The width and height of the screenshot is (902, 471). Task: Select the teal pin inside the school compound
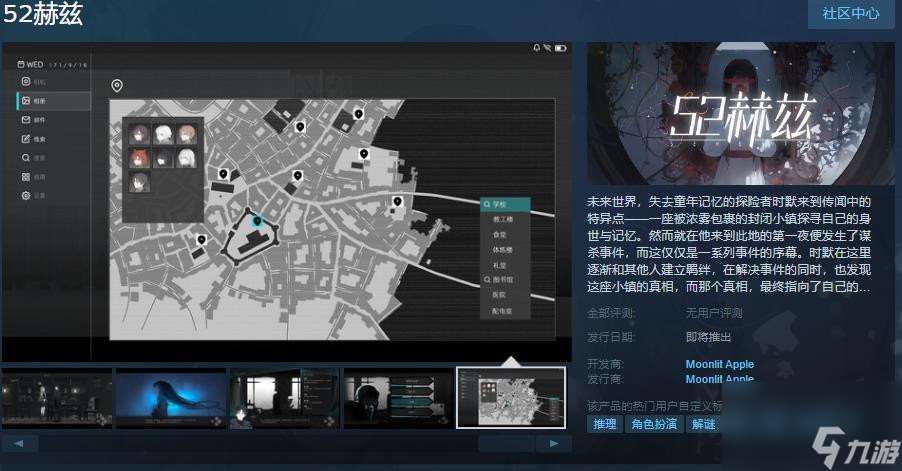pyautogui.click(x=257, y=220)
